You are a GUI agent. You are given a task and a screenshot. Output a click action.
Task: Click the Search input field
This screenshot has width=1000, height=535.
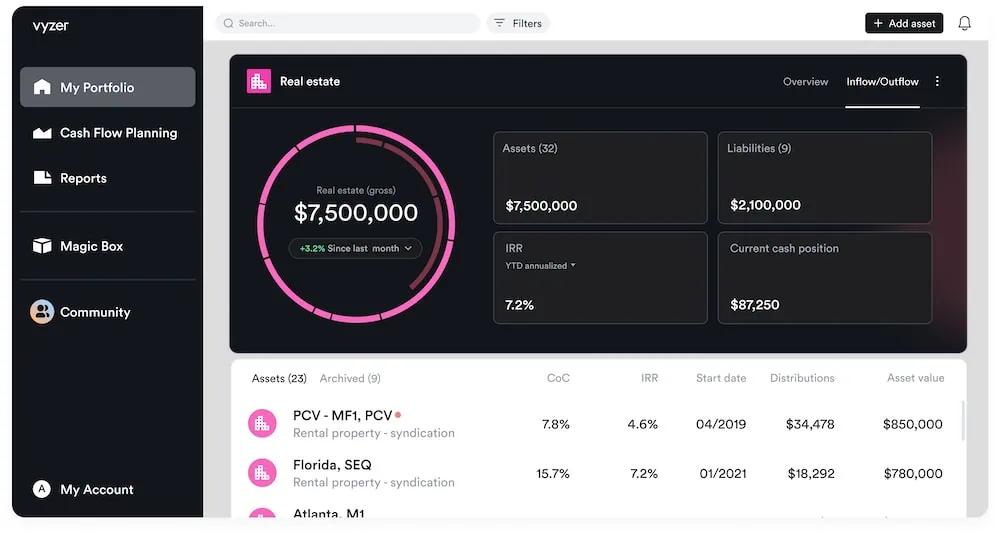click(x=348, y=23)
